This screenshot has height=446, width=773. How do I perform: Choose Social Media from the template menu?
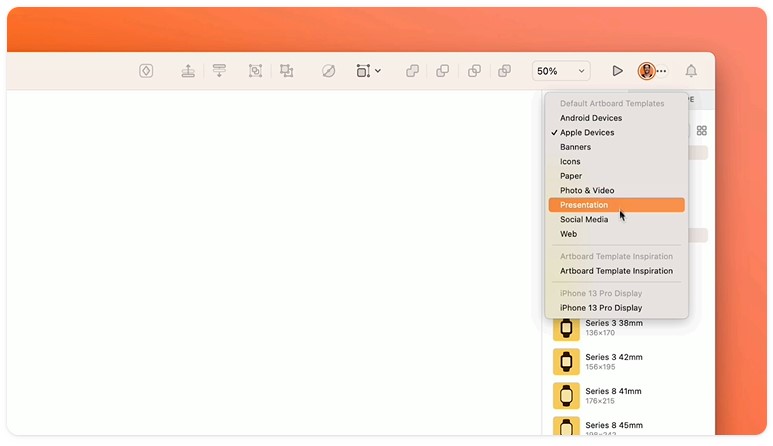pyautogui.click(x=616, y=219)
